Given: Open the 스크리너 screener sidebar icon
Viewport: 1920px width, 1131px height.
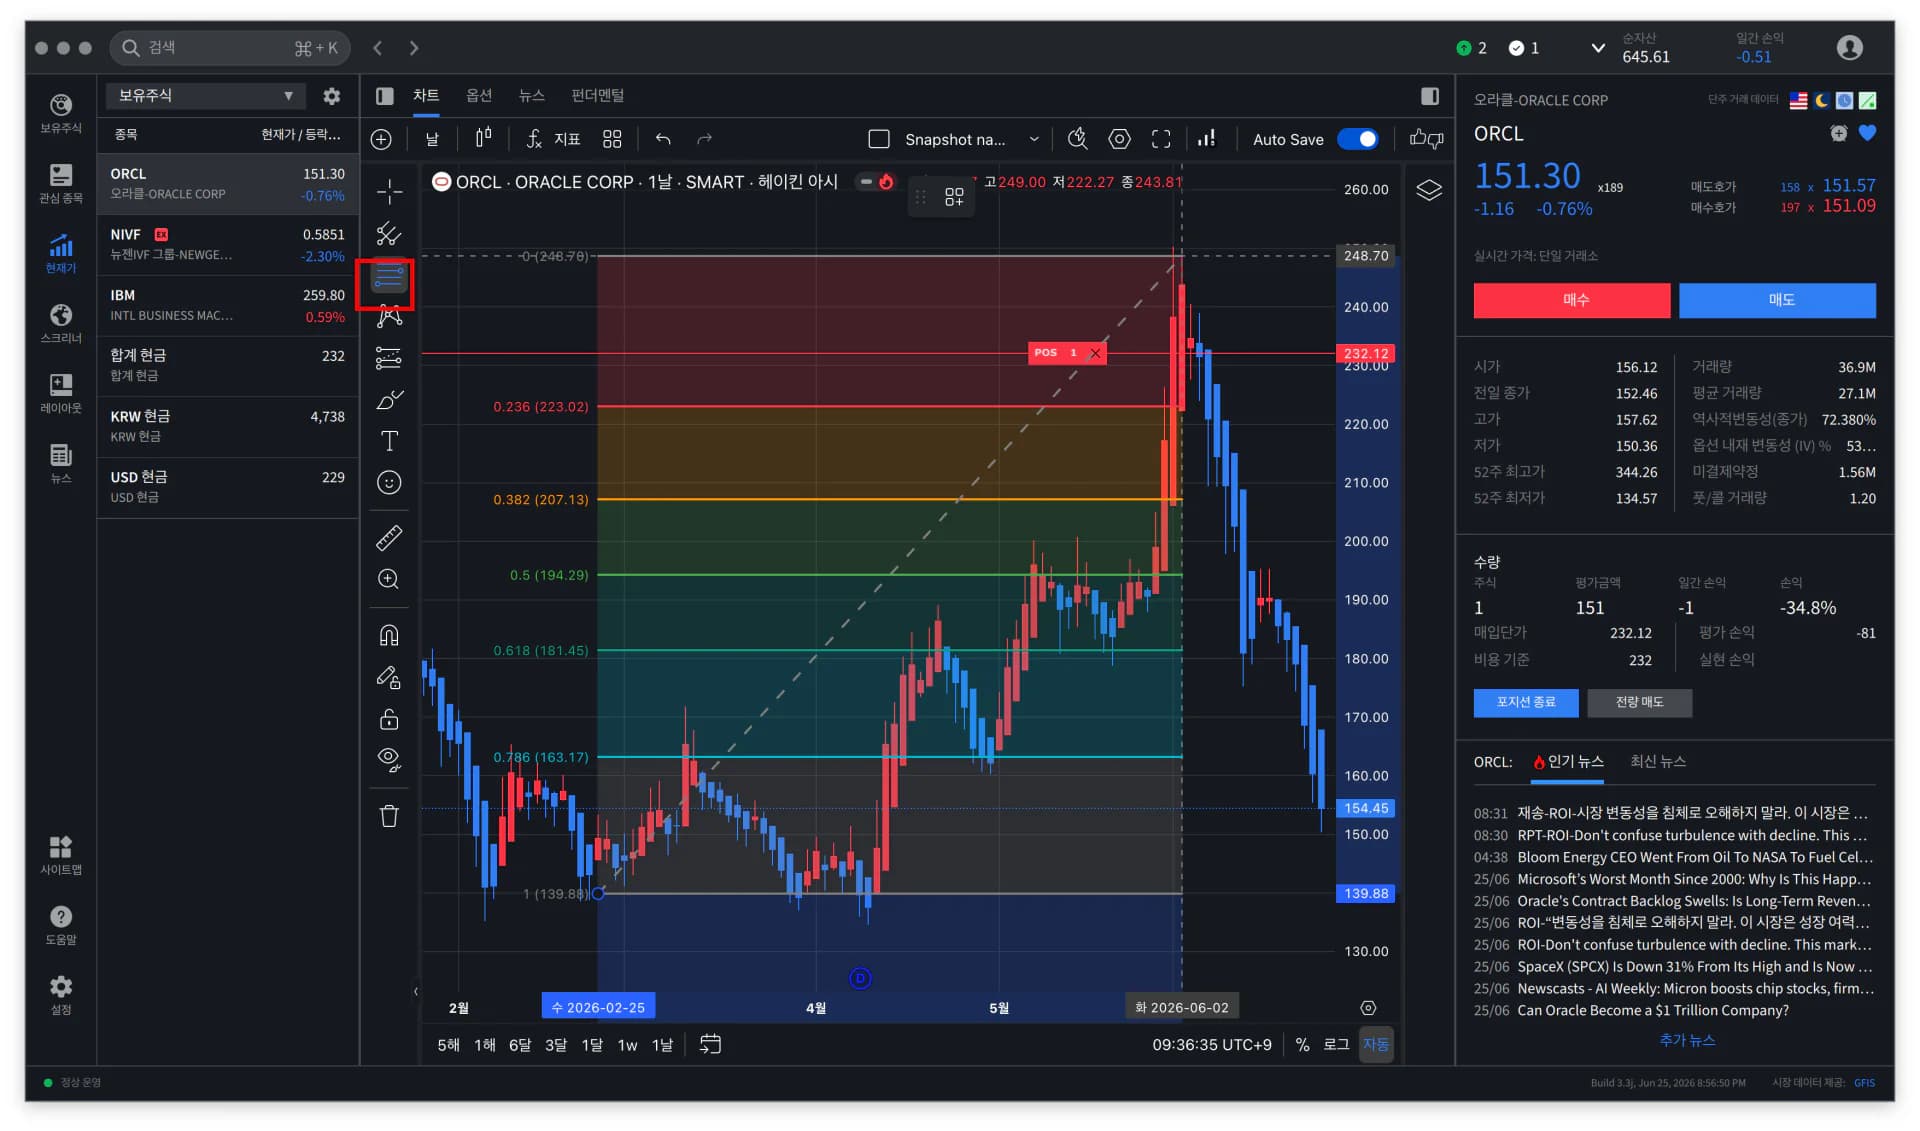Looking at the screenshot, I should pos(61,323).
